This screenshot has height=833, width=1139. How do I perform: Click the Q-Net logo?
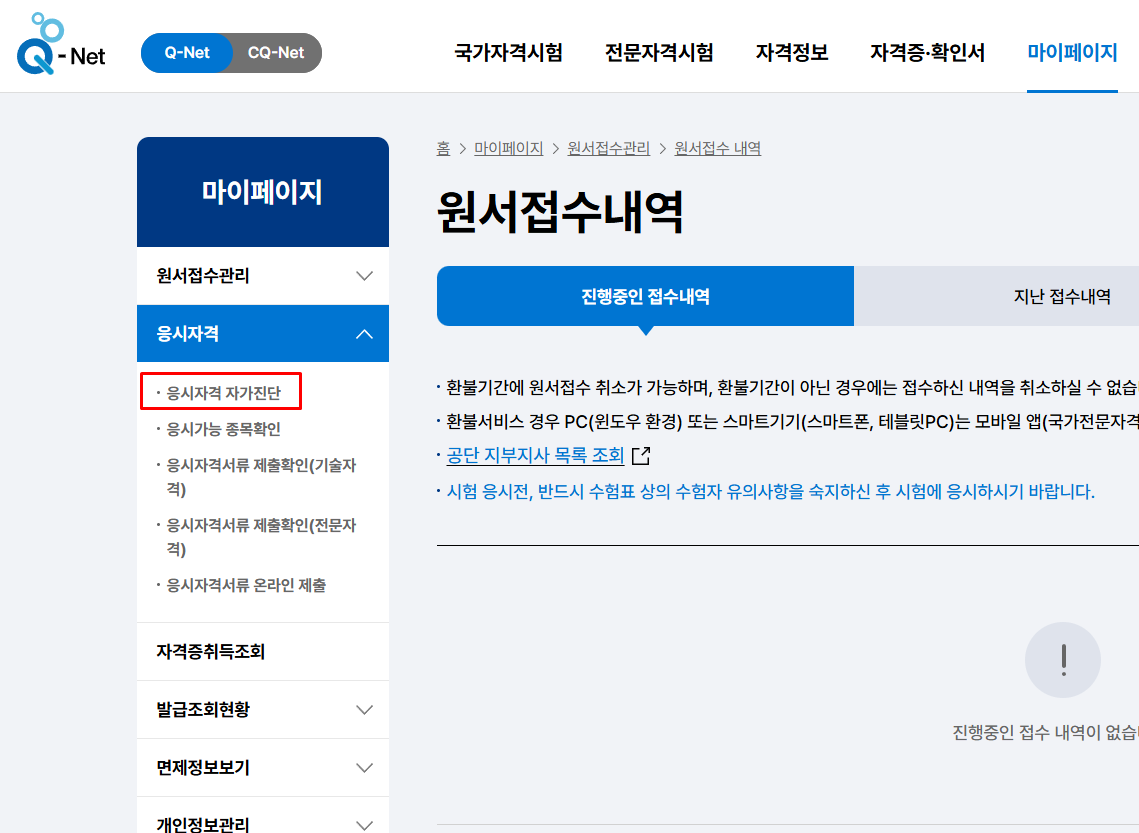61,44
